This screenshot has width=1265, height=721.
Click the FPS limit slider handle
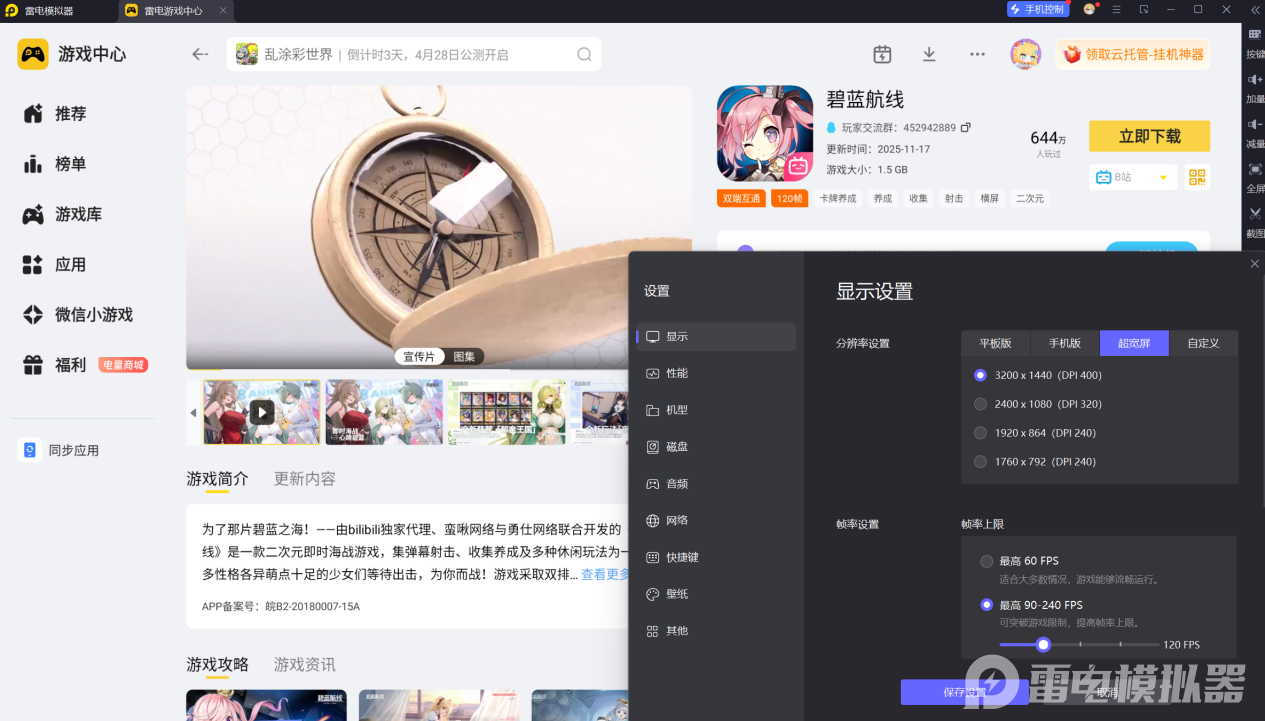pos(1043,645)
